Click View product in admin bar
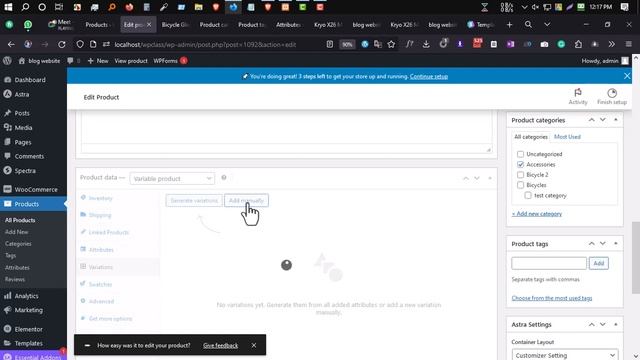Screen dimensions: 640x360 point(131,61)
